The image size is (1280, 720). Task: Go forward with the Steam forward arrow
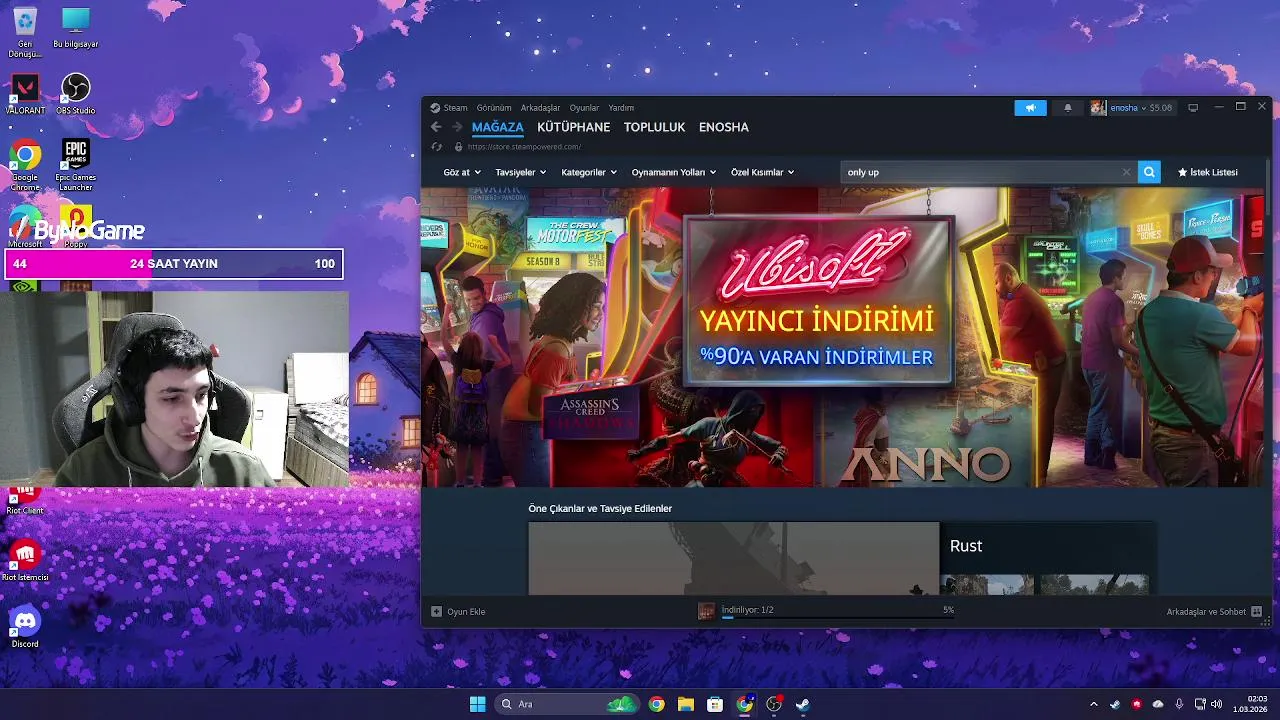[457, 127]
